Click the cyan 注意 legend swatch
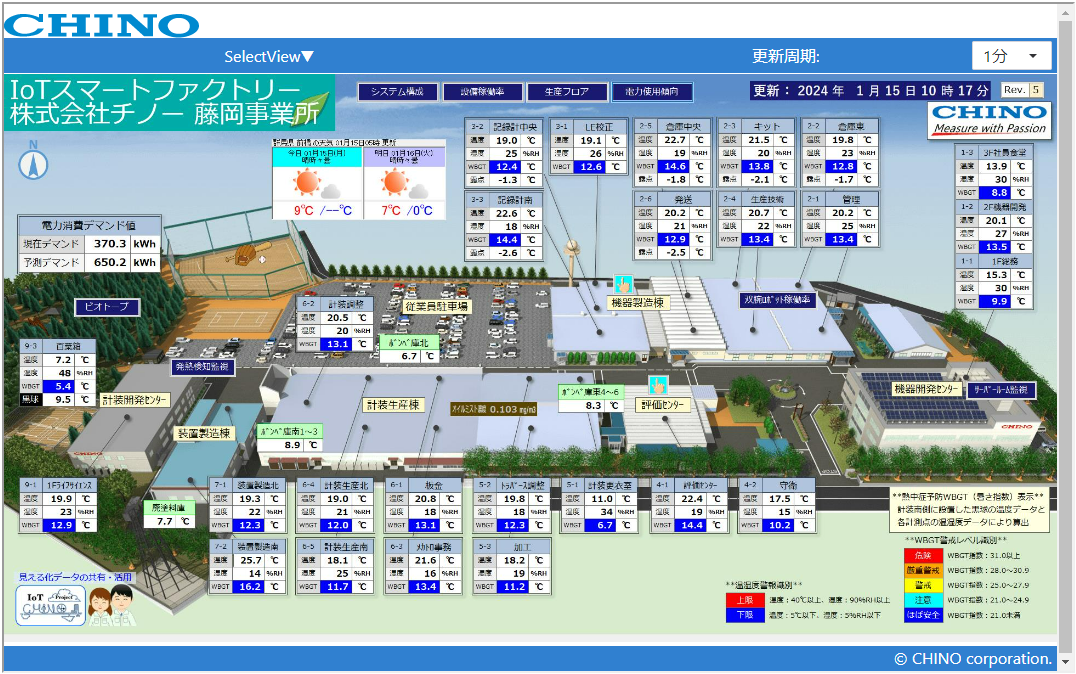1076x674 pixels. pyautogui.click(x=923, y=601)
